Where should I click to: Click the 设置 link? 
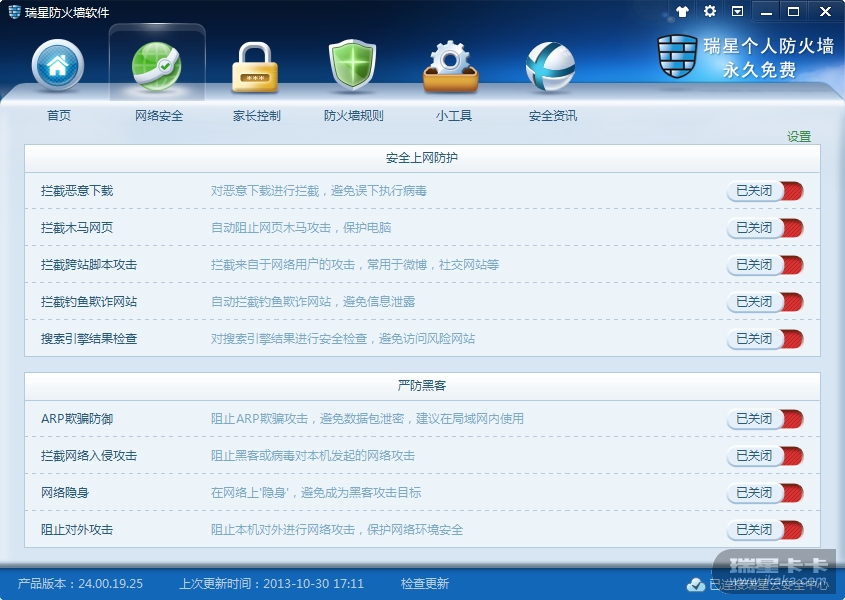pos(799,136)
